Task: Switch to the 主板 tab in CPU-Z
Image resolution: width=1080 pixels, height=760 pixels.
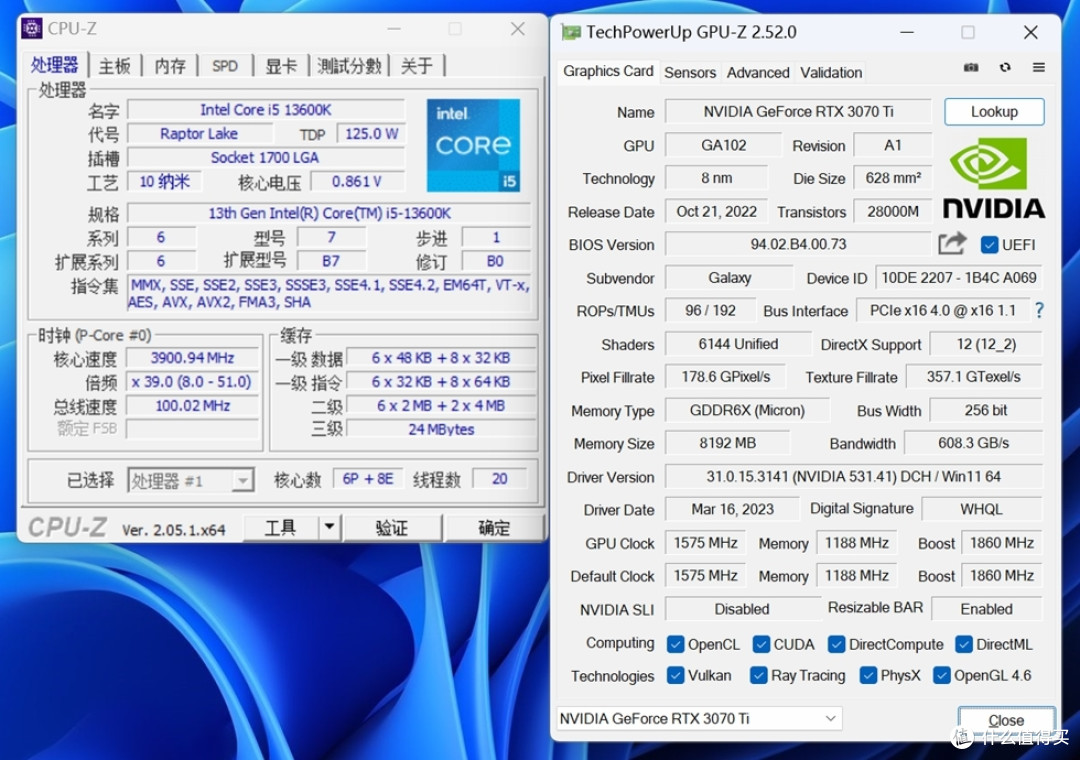Action: (115, 66)
